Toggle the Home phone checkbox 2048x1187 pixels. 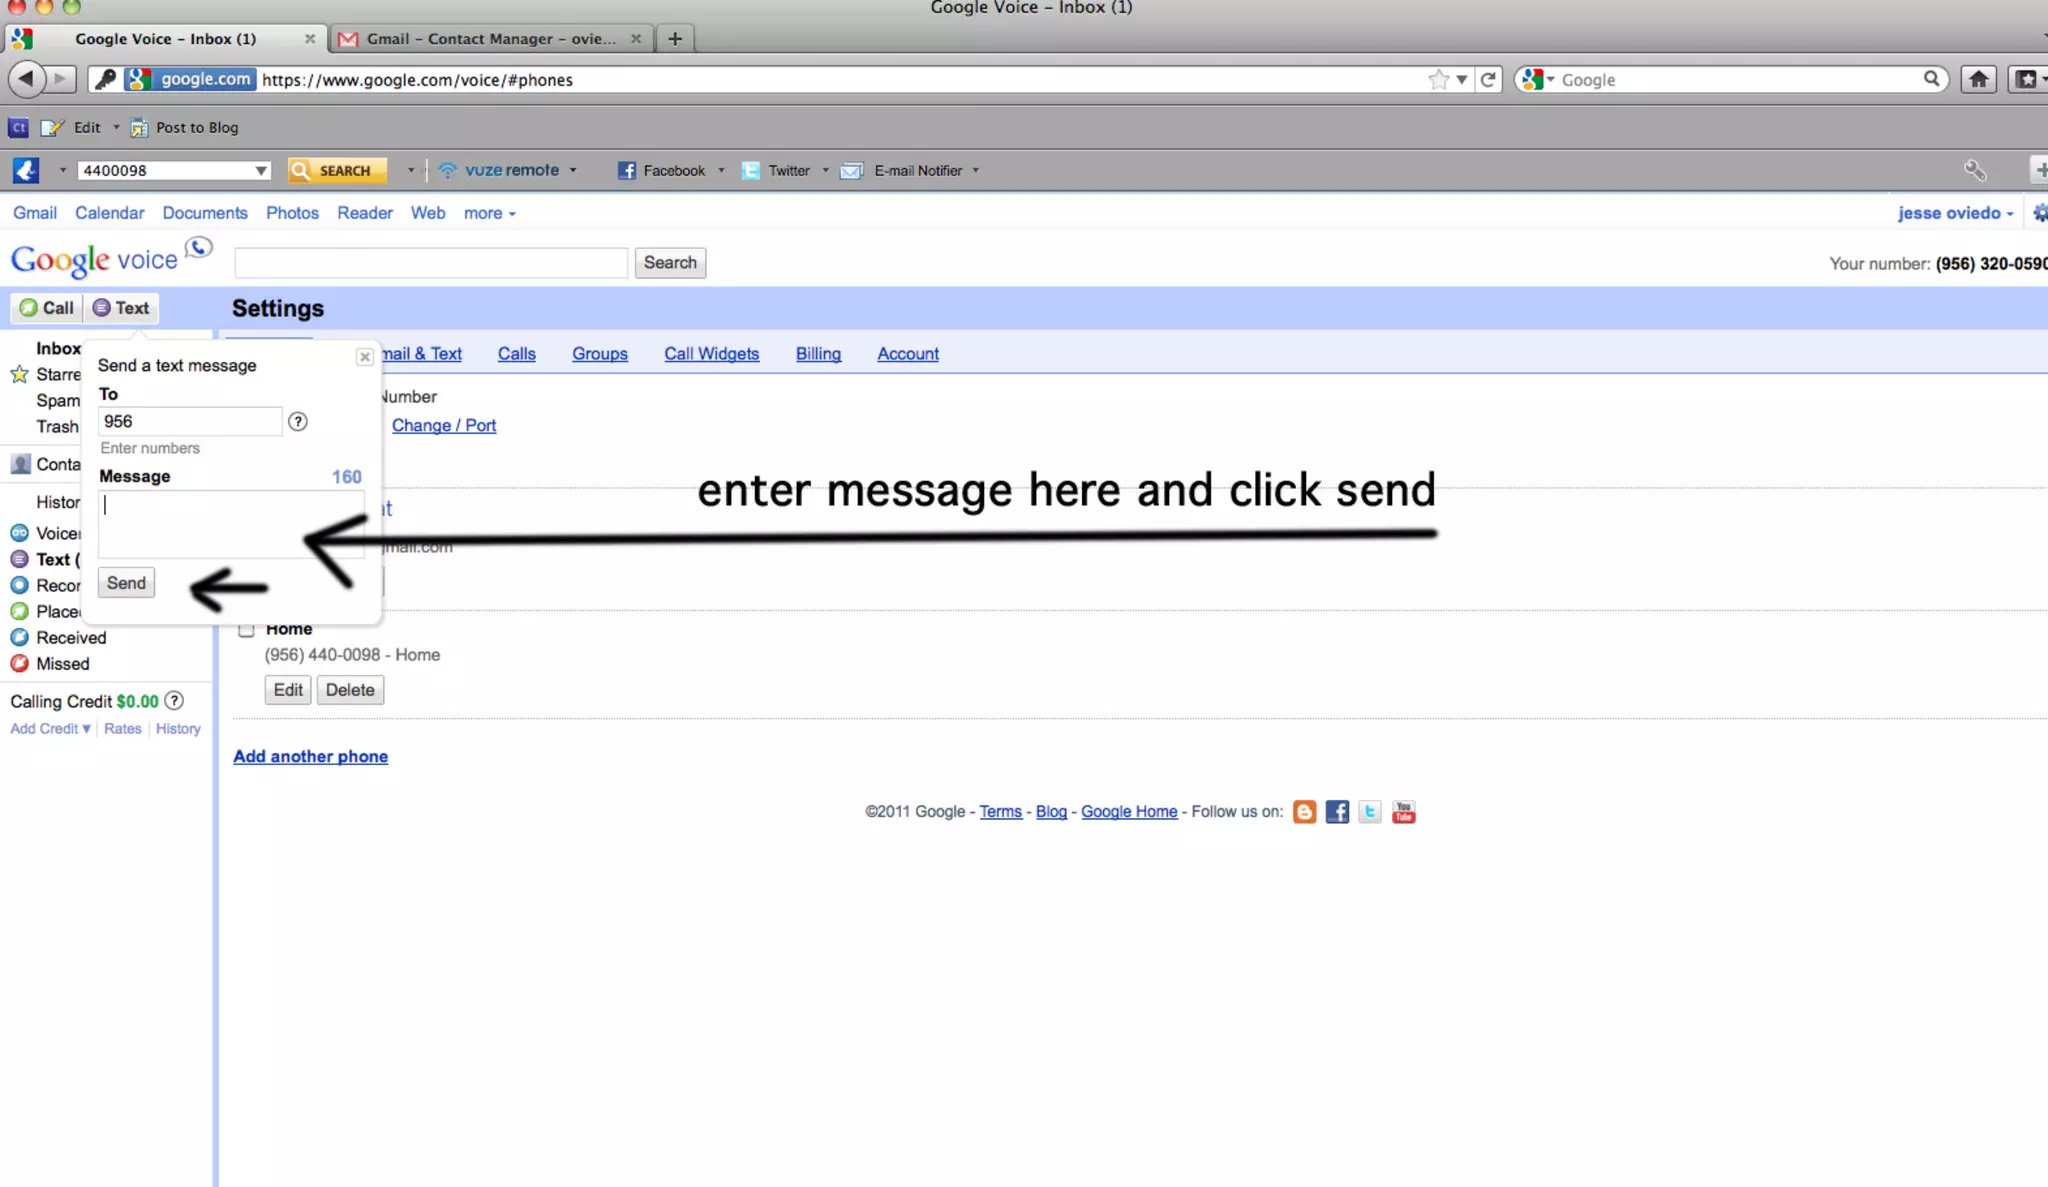click(246, 630)
